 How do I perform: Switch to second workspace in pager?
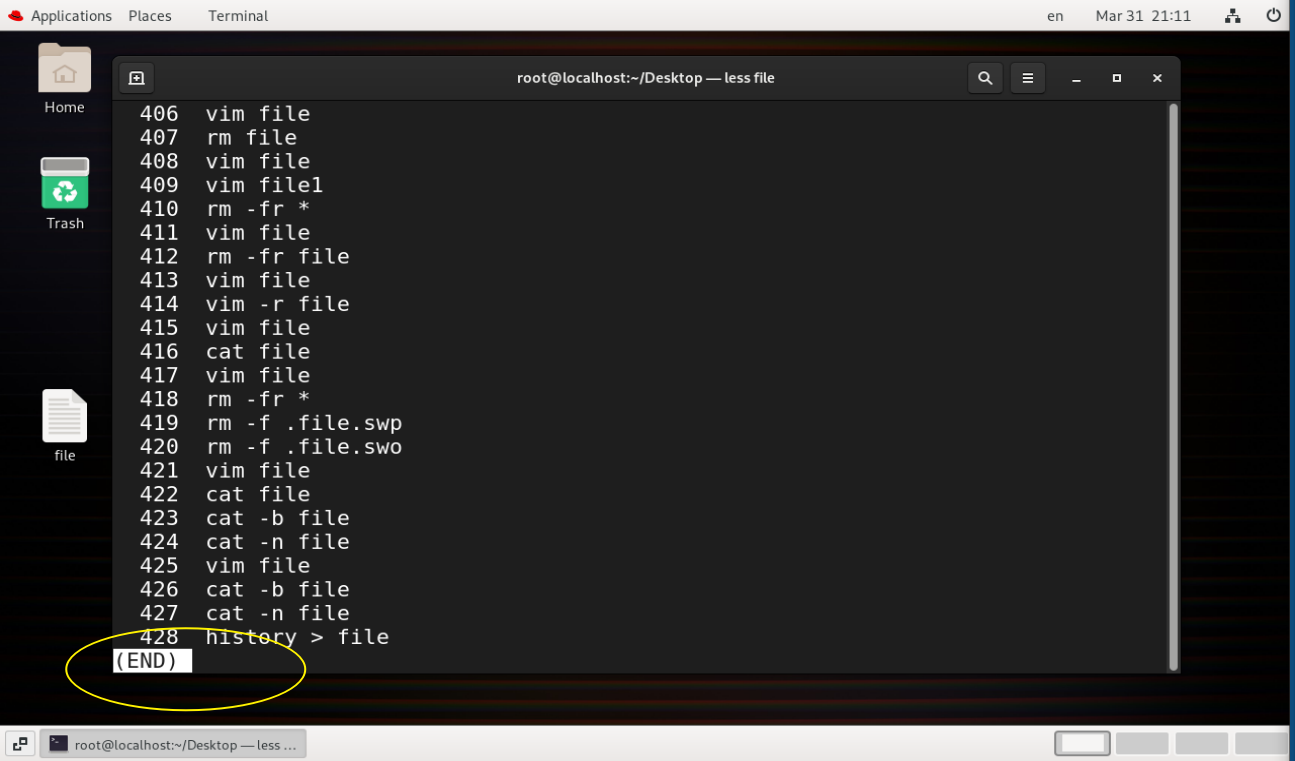[1142, 743]
